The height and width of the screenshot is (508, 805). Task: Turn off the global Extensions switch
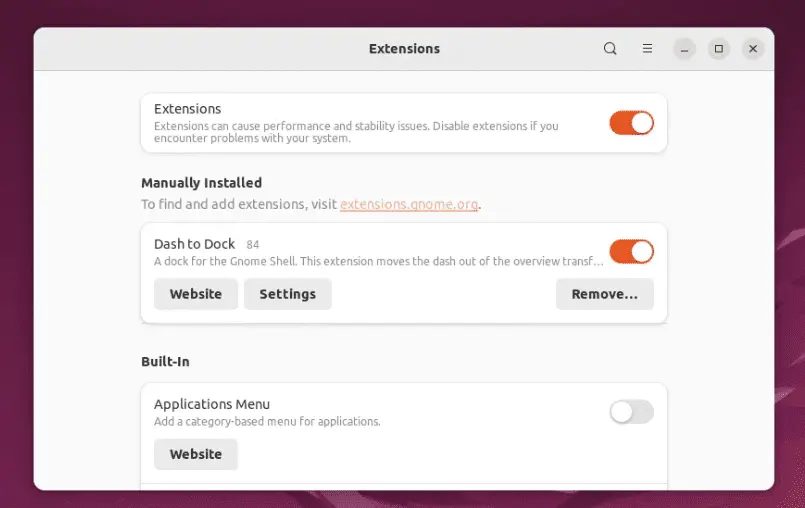(631, 123)
